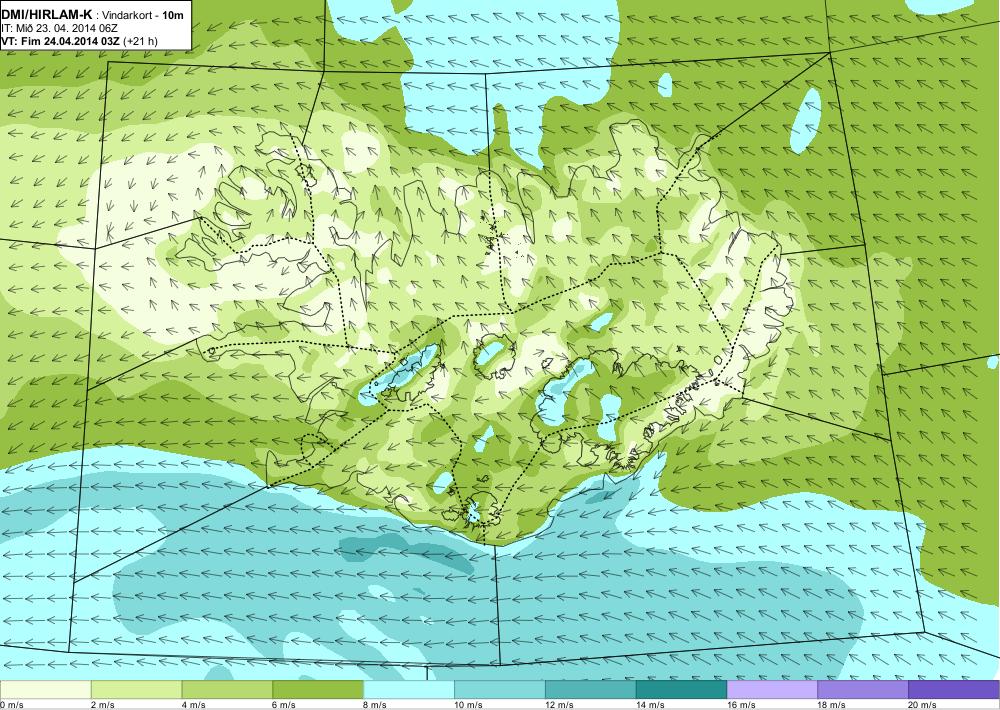Viewport: 1000px width, 710px height.
Task: Select the darkest purple swatch above 20 m/s
Action: click(x=954, y=690)
